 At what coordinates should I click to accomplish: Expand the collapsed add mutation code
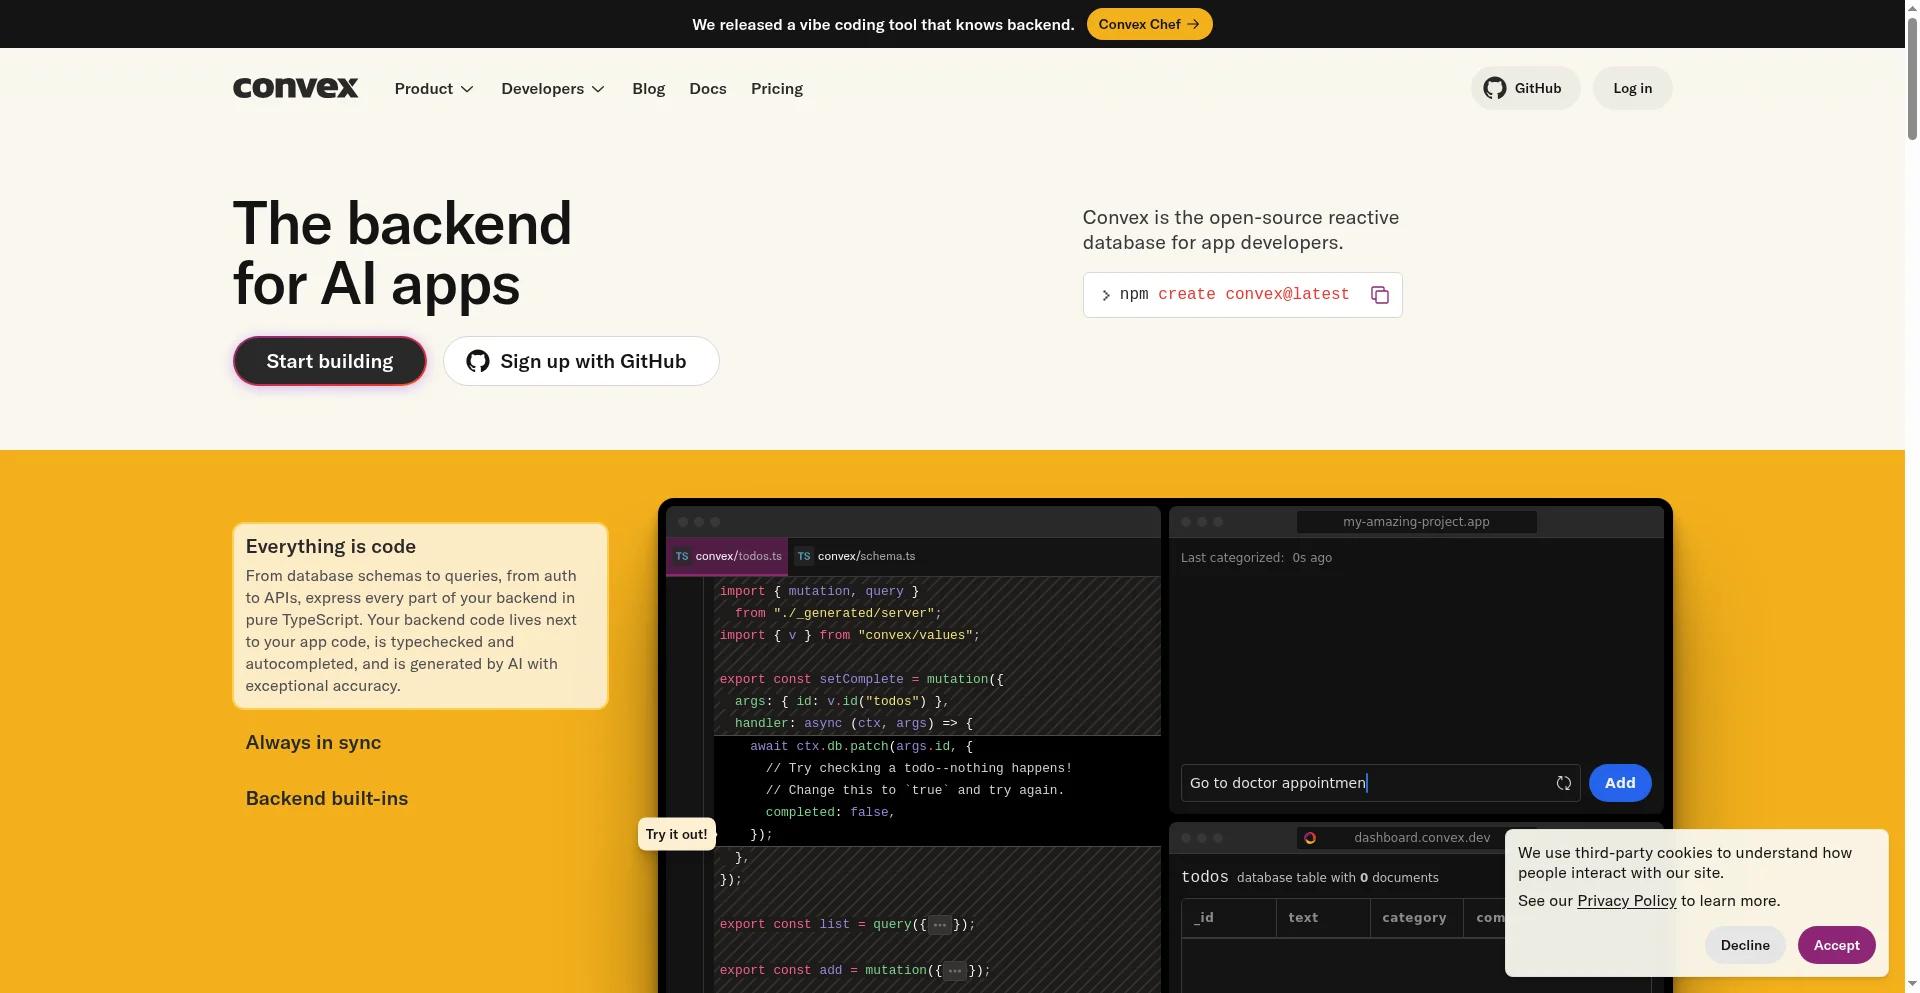(x=955, y=971)
